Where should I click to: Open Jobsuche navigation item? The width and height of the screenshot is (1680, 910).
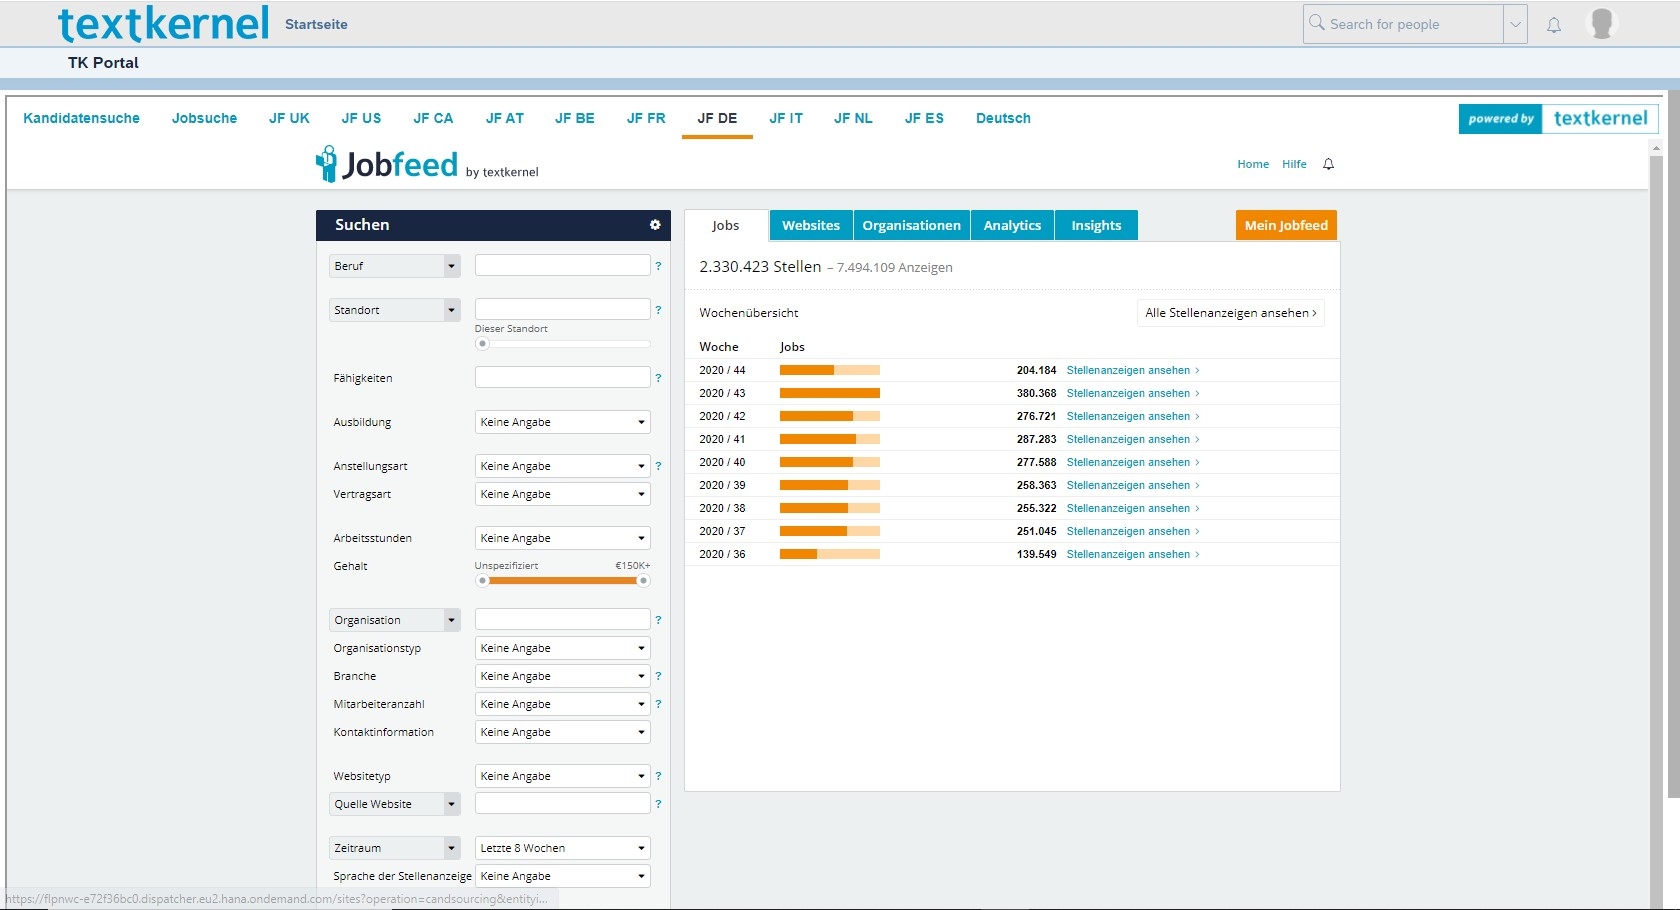(205, 118)
